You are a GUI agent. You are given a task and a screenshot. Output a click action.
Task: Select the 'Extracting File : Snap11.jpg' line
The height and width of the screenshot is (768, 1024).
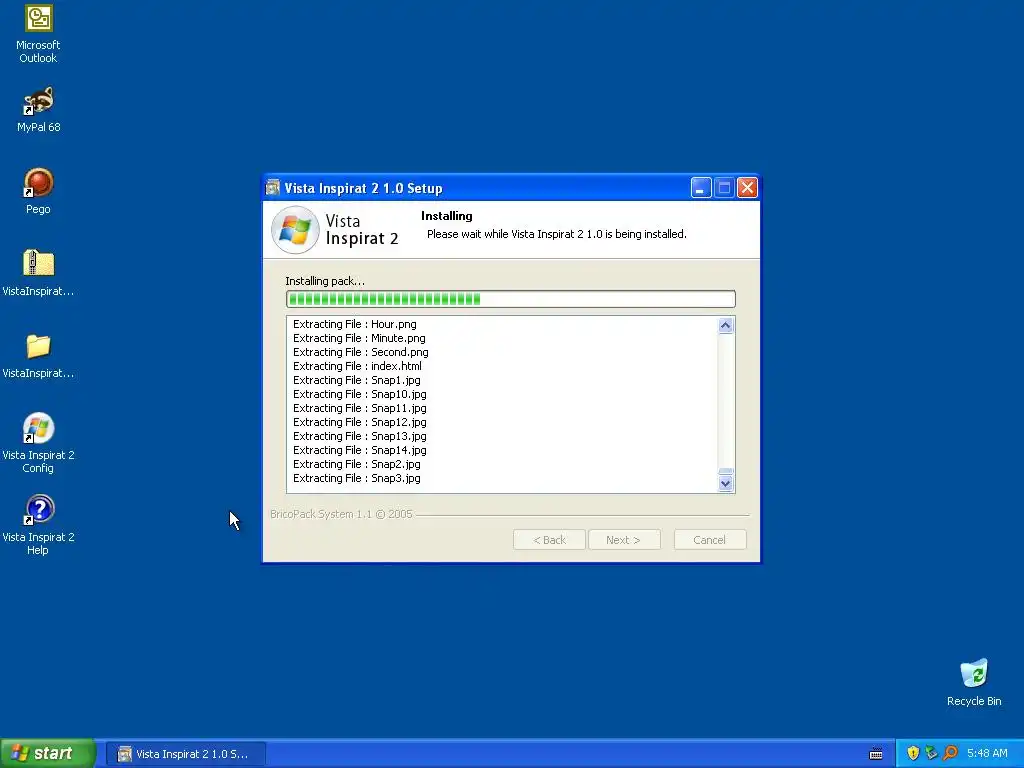click(x=360, y=408)
